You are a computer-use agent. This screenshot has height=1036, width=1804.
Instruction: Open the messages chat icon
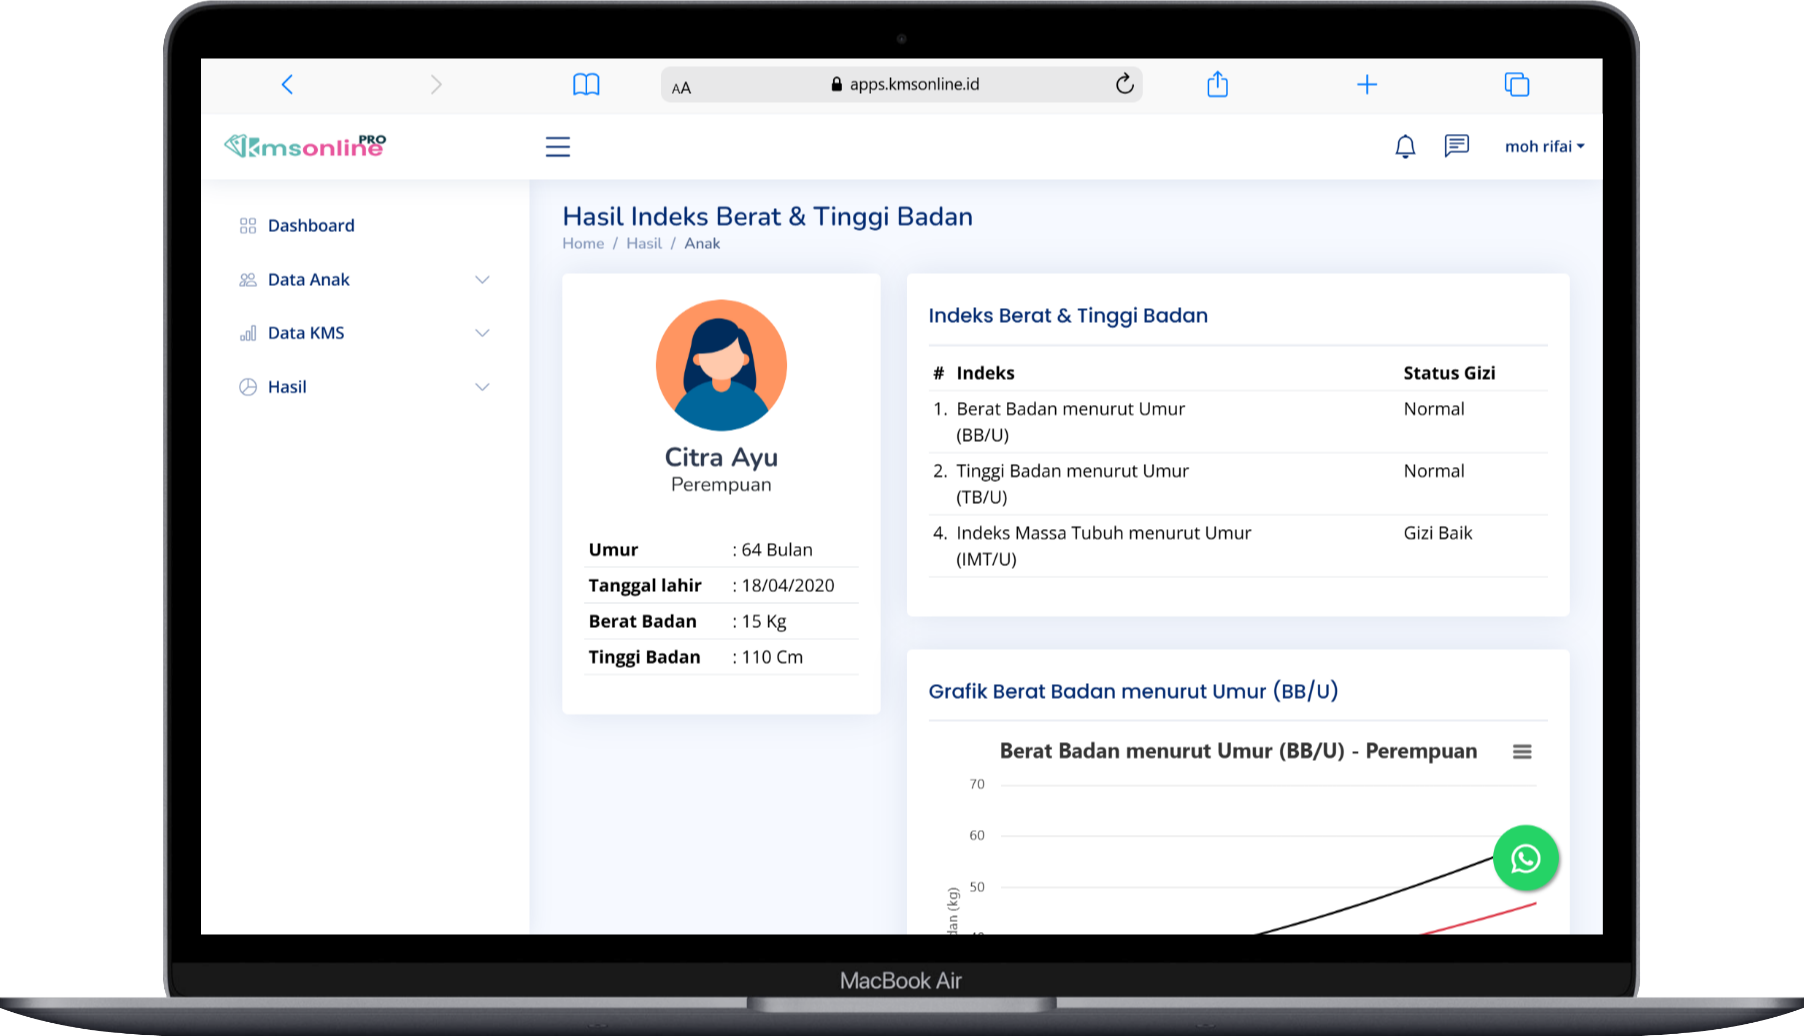click(x=1456, y=147)
